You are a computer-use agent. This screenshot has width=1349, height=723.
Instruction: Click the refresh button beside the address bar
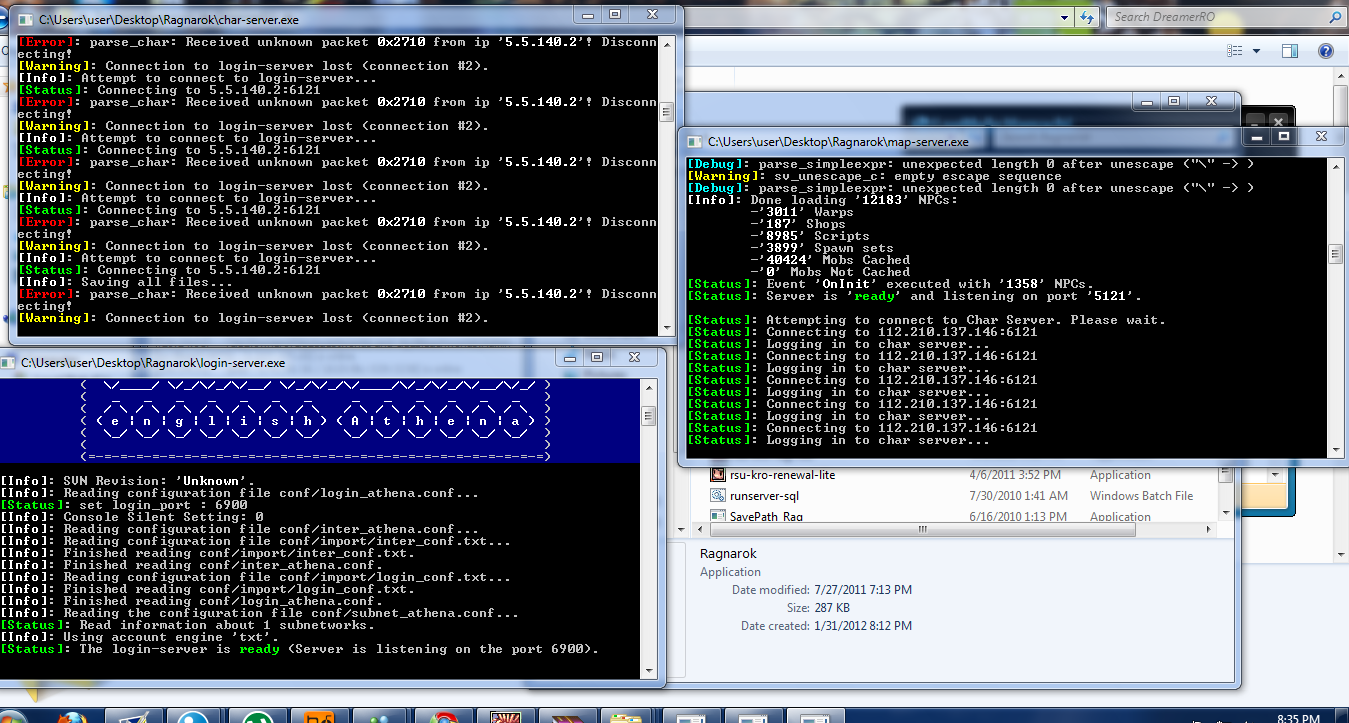(1088, 17)
